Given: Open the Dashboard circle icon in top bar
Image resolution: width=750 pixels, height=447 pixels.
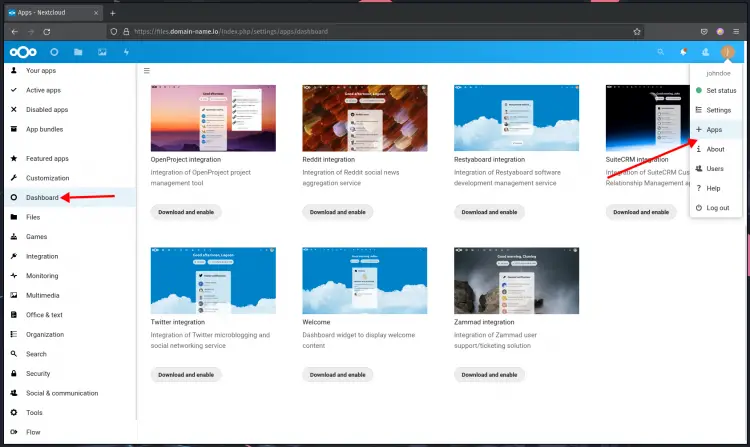Looking at the screenshot, I should 54,52.
